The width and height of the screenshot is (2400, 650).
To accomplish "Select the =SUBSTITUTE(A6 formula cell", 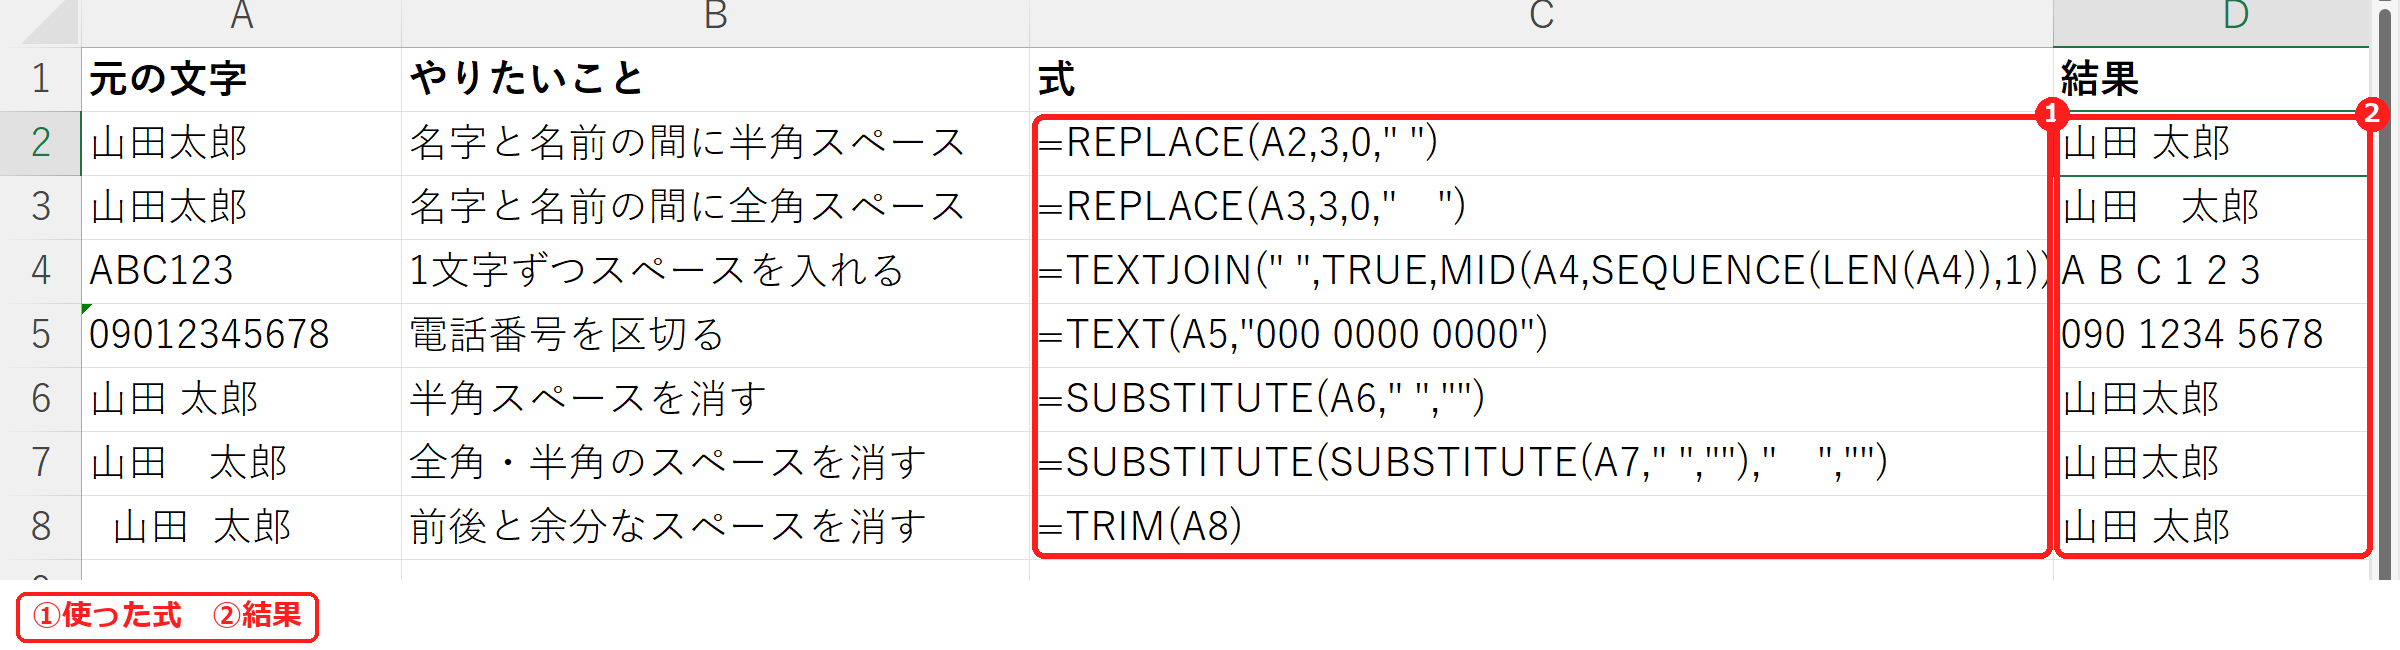I will (1541, 399).
